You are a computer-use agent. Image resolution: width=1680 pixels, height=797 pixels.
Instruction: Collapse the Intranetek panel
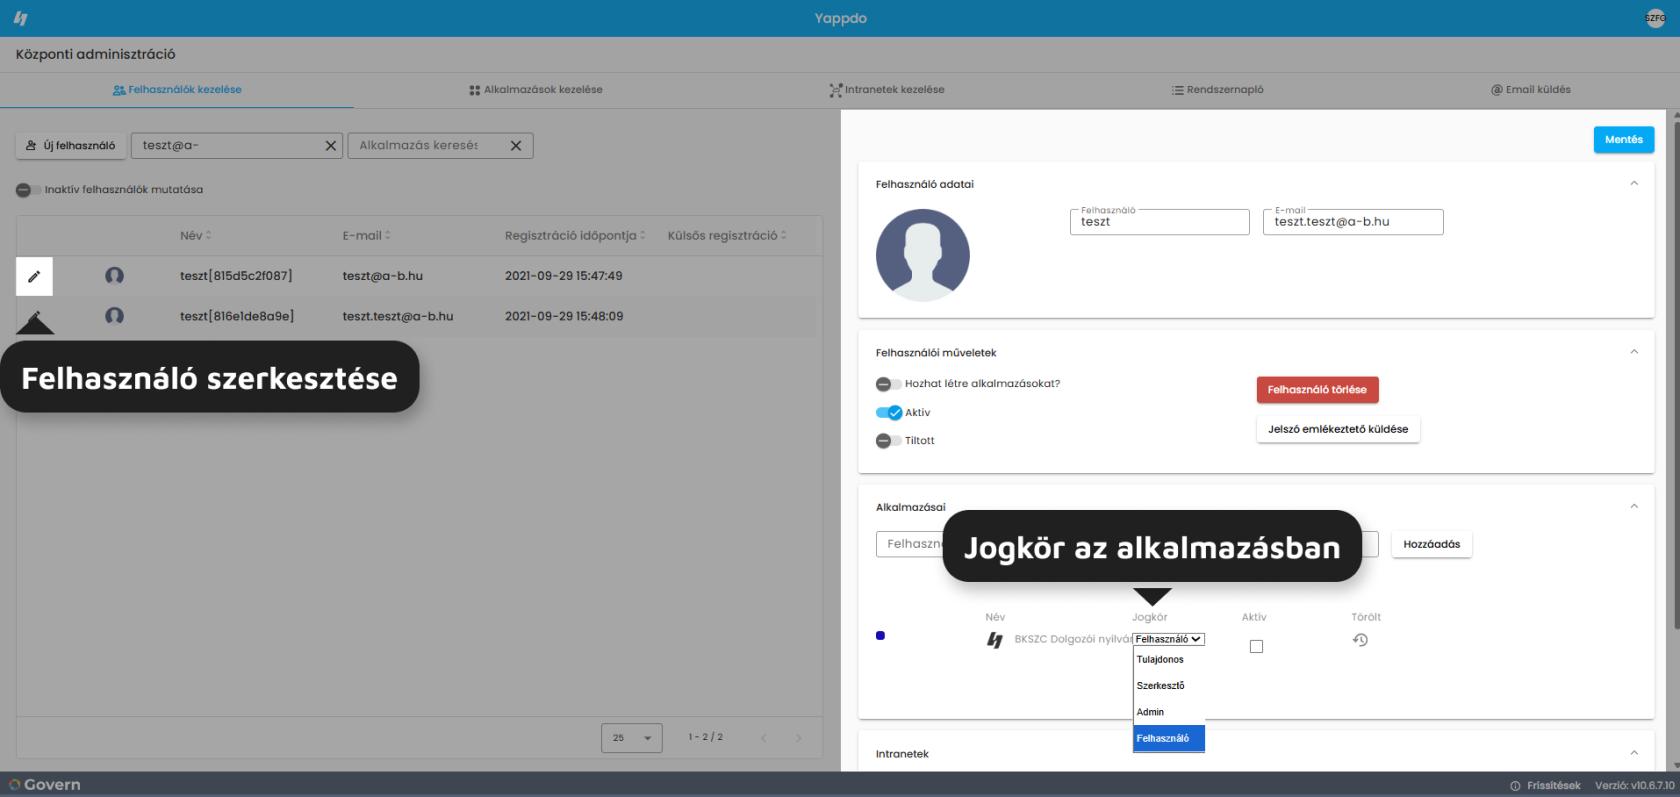point(1634,753)
